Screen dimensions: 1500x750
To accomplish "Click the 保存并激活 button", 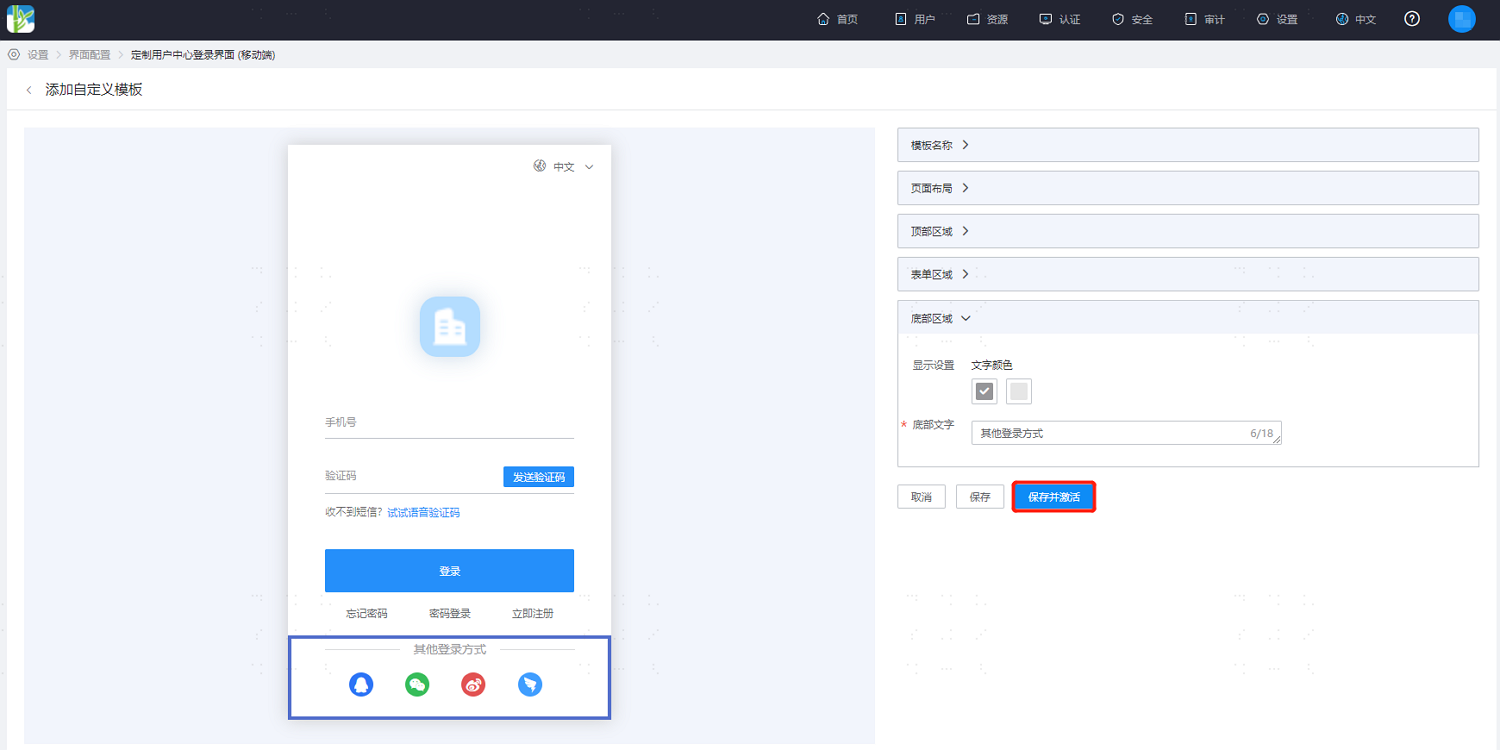I will click(x=1054, y=497).
